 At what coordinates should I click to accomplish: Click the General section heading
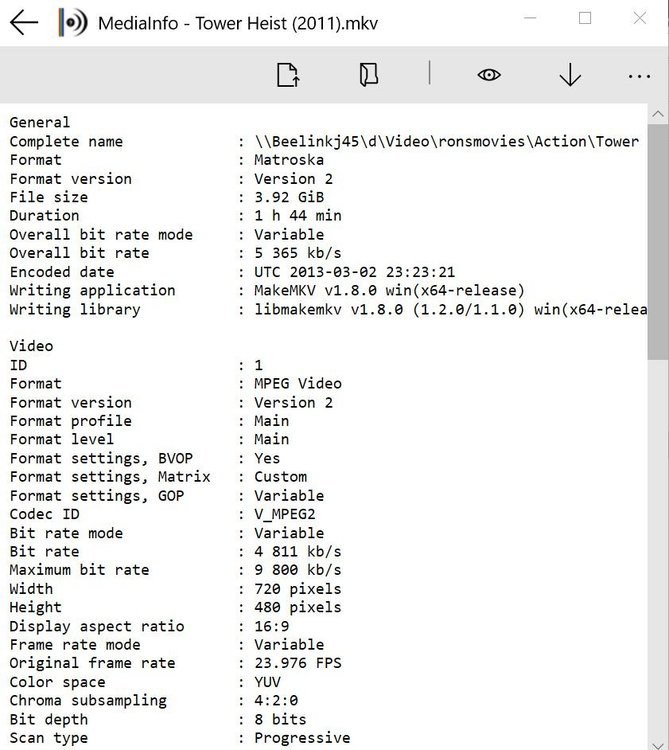coord(40,122)
